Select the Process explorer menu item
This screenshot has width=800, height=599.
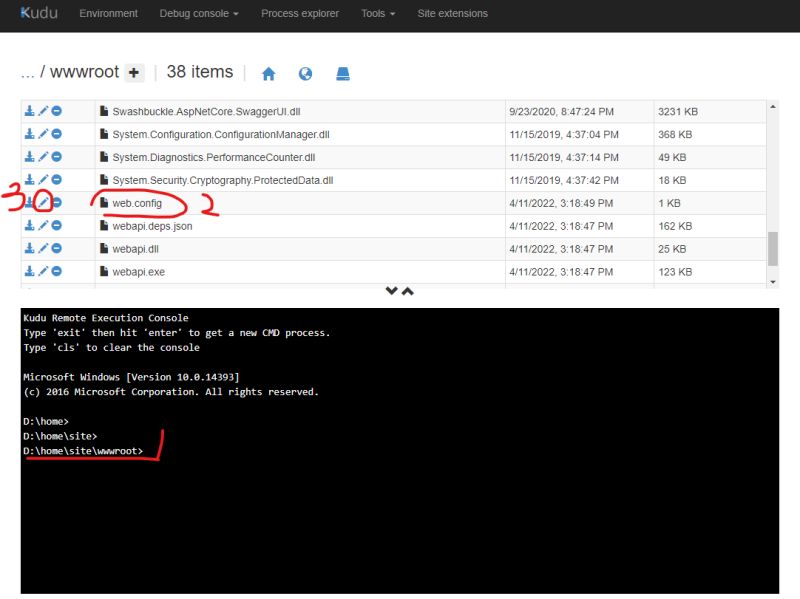pyautogui.click(x=300, y=13)
